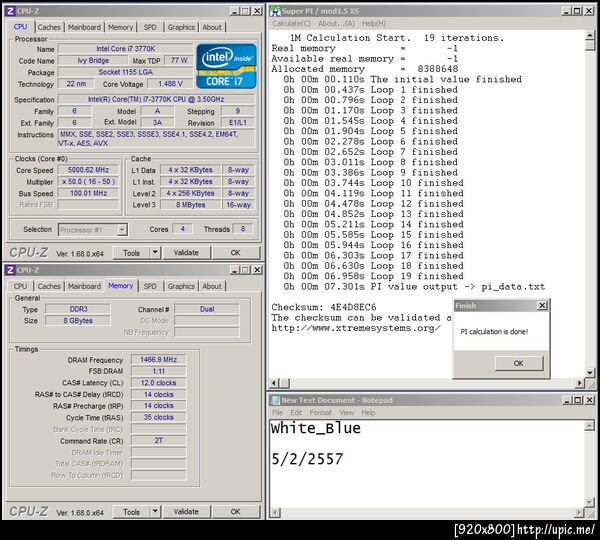Click Super PI vertical scrollbar down arrow
Viewport: 600px width, 540px height.
point(590,372)
